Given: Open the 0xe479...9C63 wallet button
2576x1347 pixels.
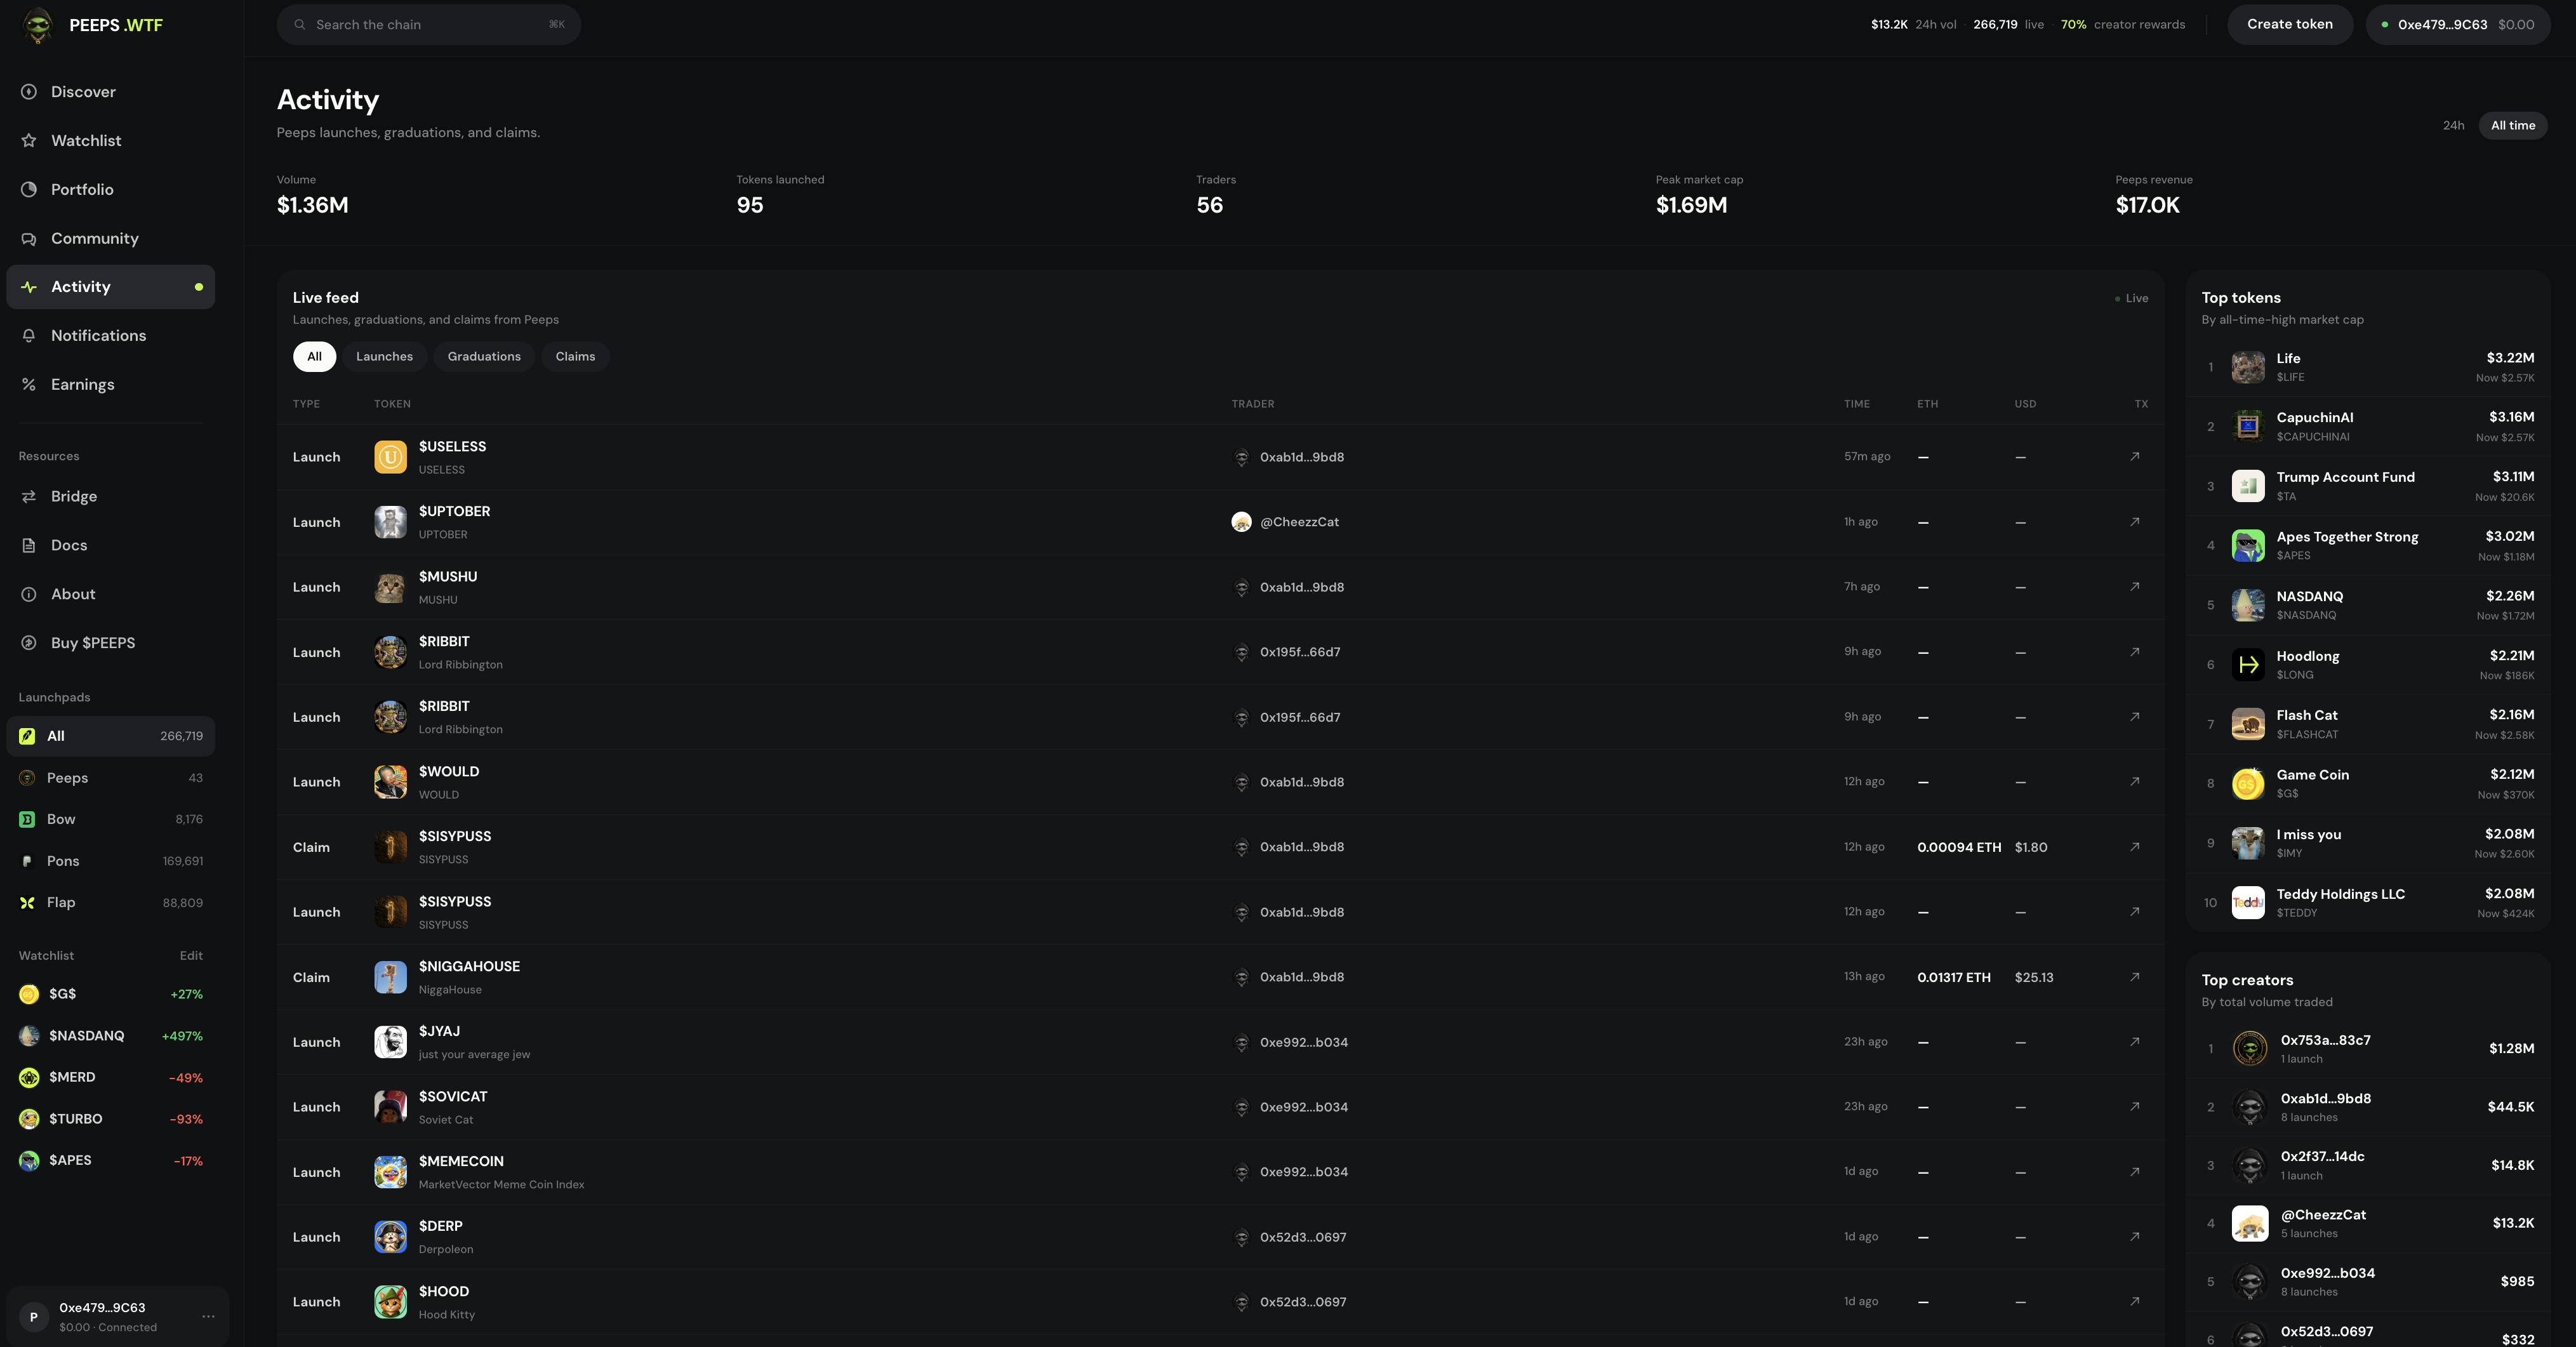Looking at the screenshot, I should tap(2458, 25).
